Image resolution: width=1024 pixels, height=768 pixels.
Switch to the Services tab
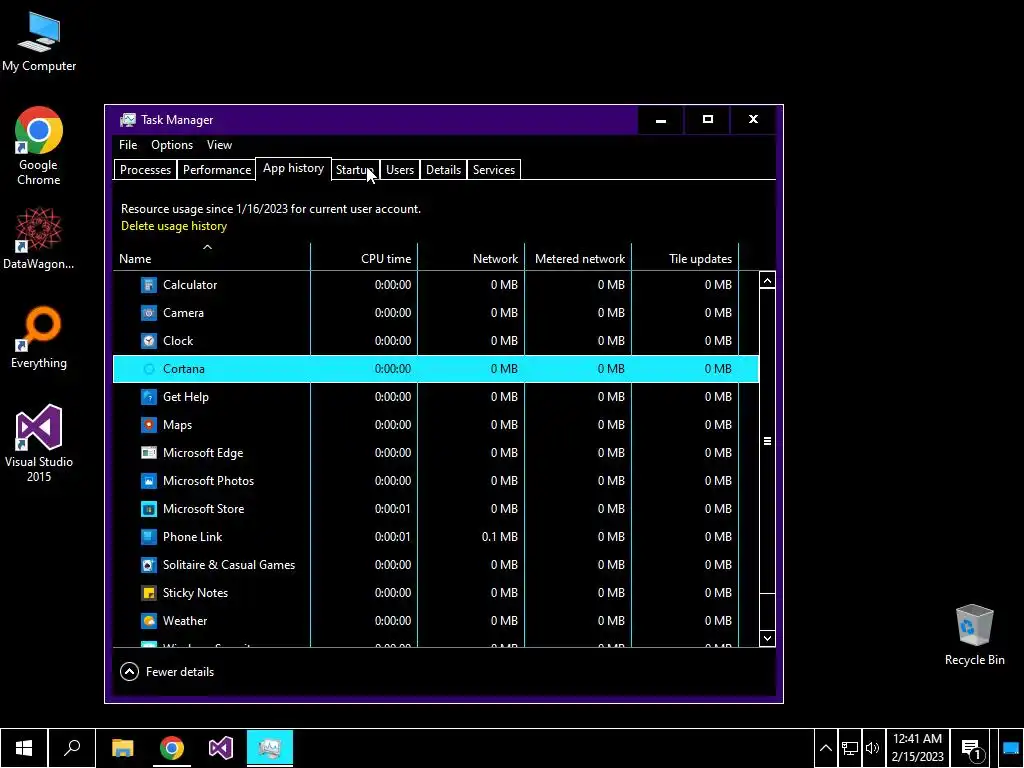494,170
